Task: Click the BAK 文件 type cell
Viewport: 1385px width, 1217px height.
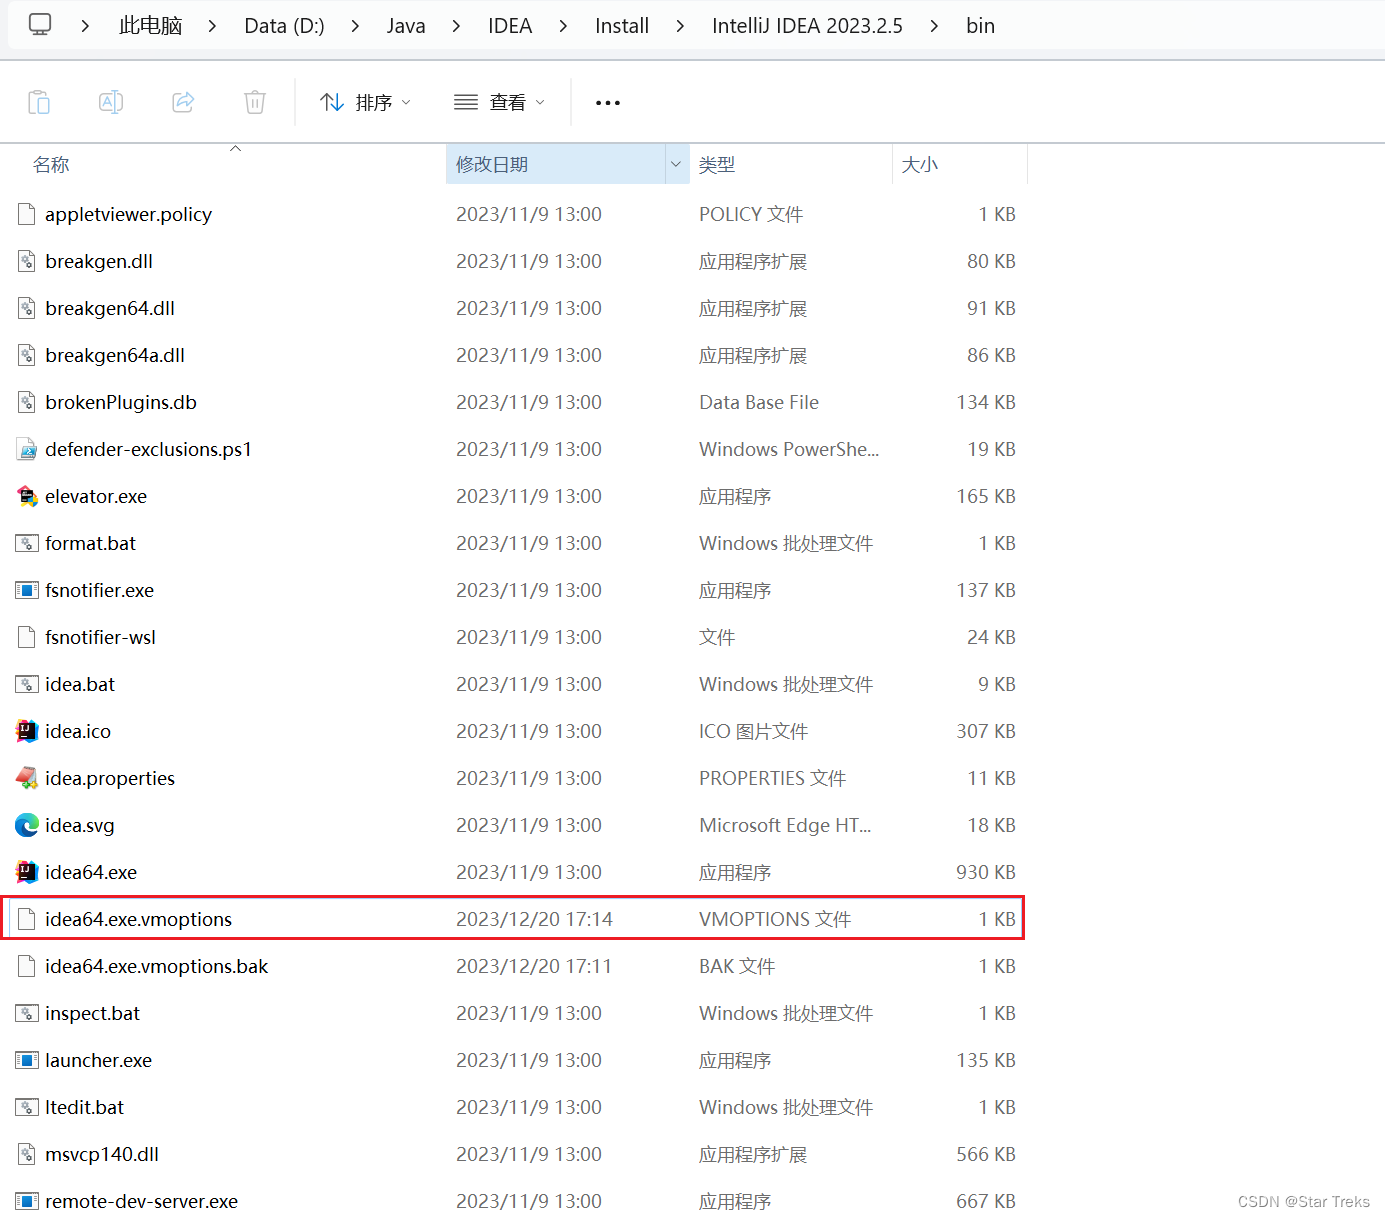Action: click(737, 966)
